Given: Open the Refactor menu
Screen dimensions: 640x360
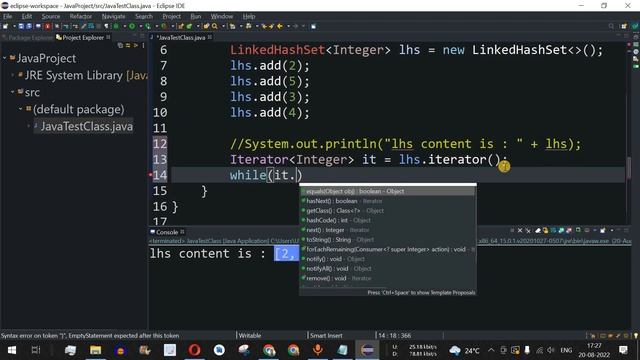Looking at the screenshot, I should click(x=80, y=16).
